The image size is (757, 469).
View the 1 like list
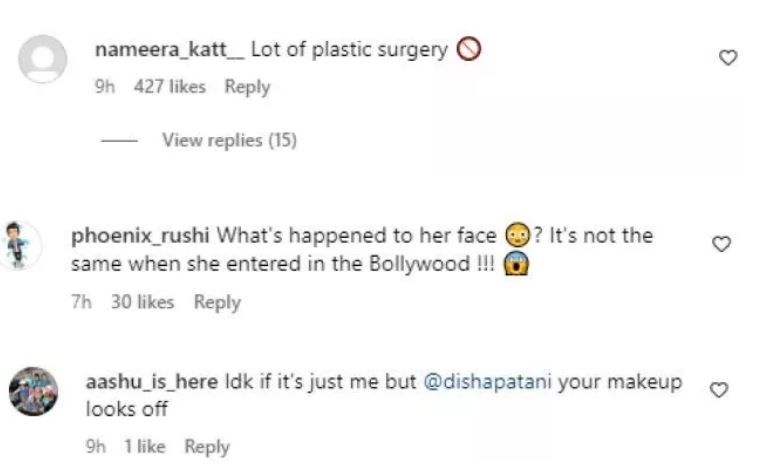(145, 447)
